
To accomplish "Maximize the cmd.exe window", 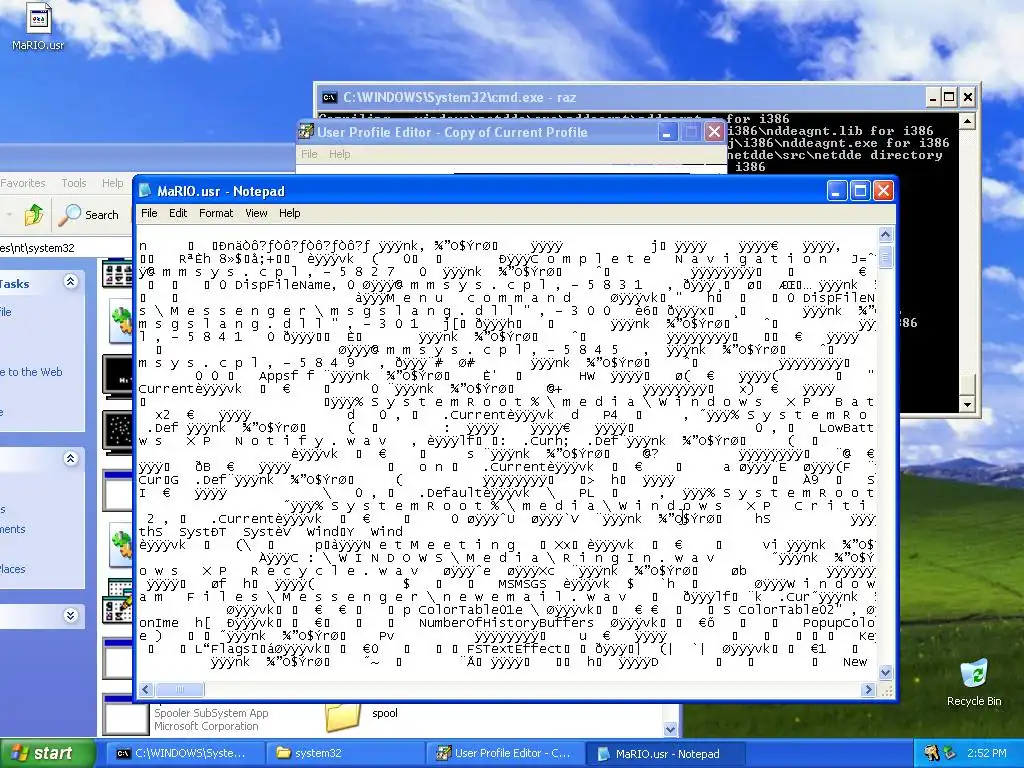I will click(x=950, y=98).
